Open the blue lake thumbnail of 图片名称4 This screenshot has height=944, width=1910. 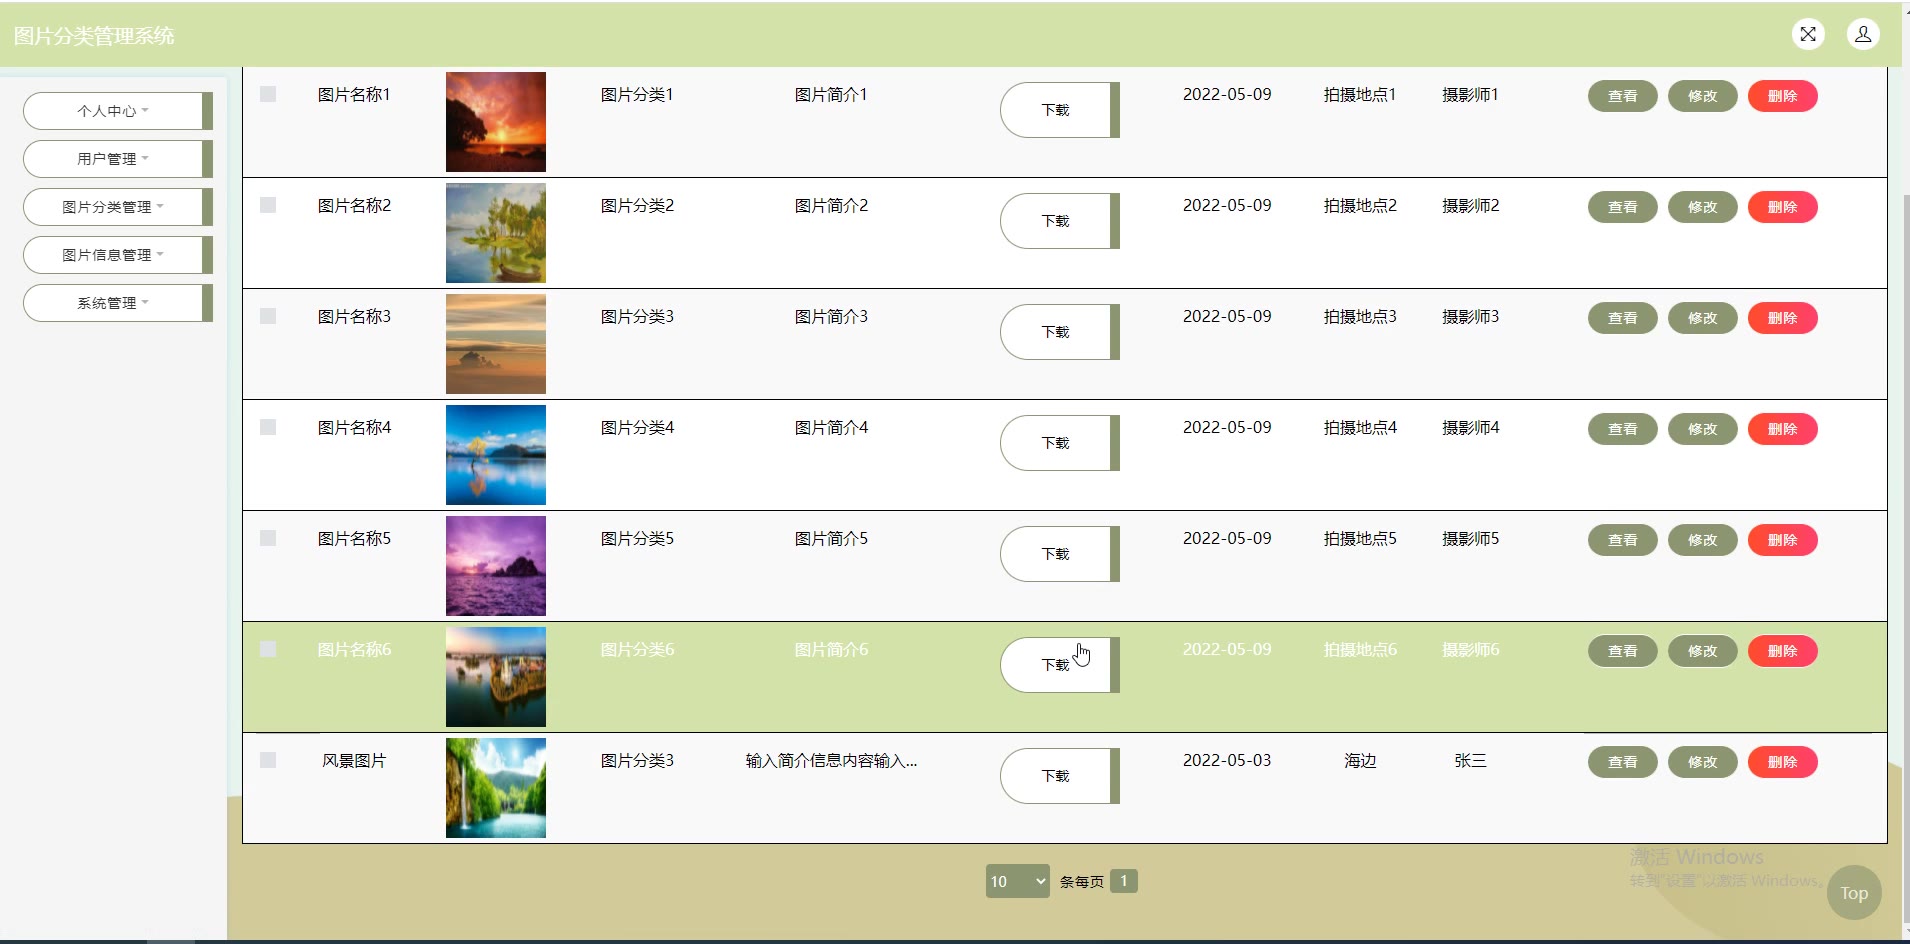(x=496, y=455)
